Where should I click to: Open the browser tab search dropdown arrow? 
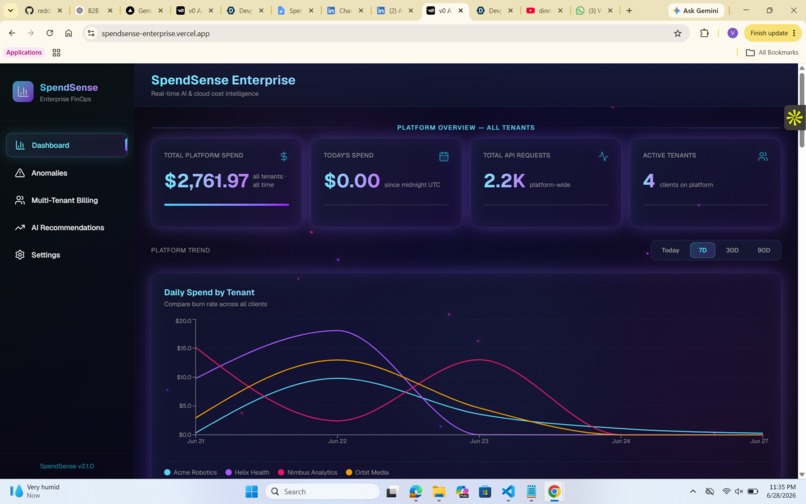pyautogui.click(x=10, y=10)
